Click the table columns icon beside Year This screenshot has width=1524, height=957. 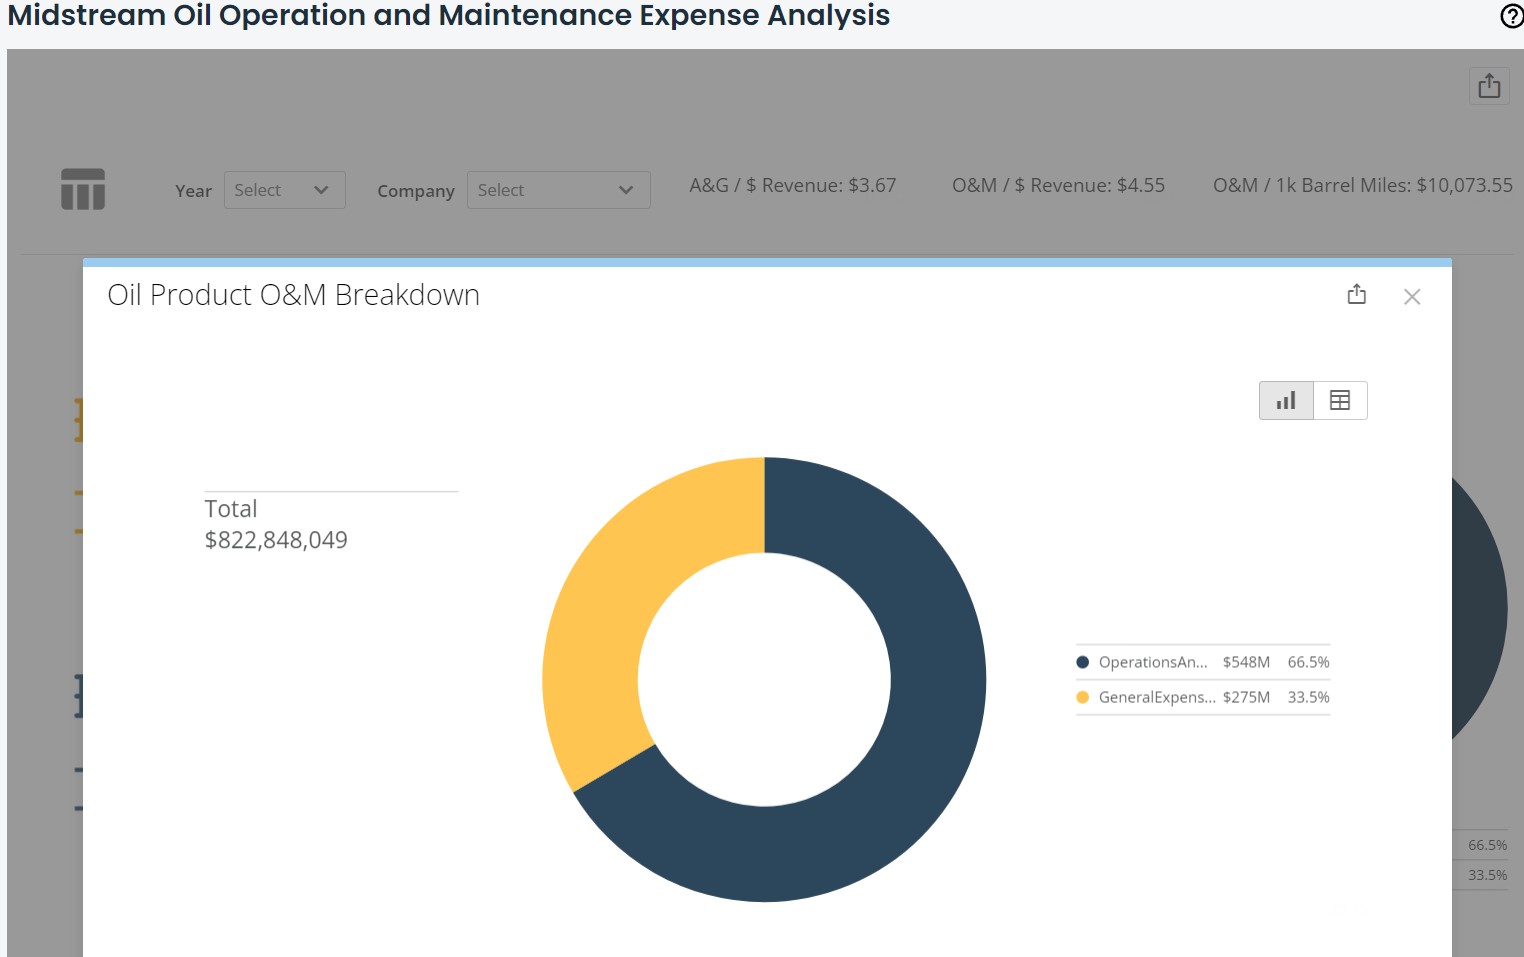(x=83, y=189)
